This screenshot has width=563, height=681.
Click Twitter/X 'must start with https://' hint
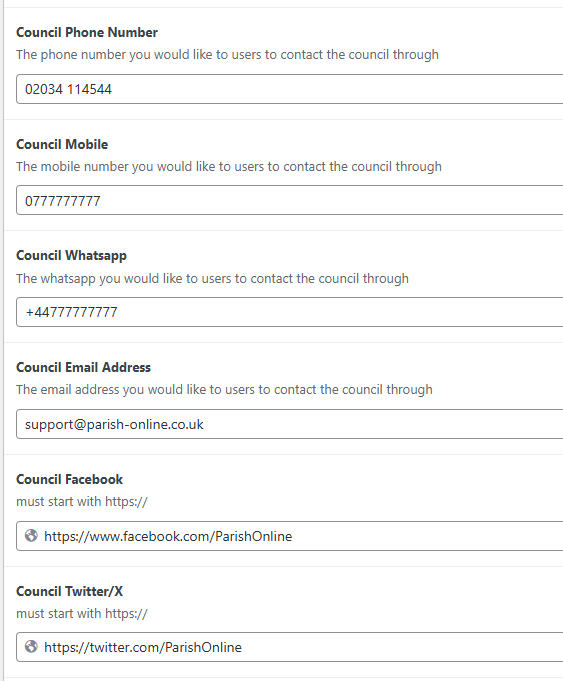(x=82, y=614)
